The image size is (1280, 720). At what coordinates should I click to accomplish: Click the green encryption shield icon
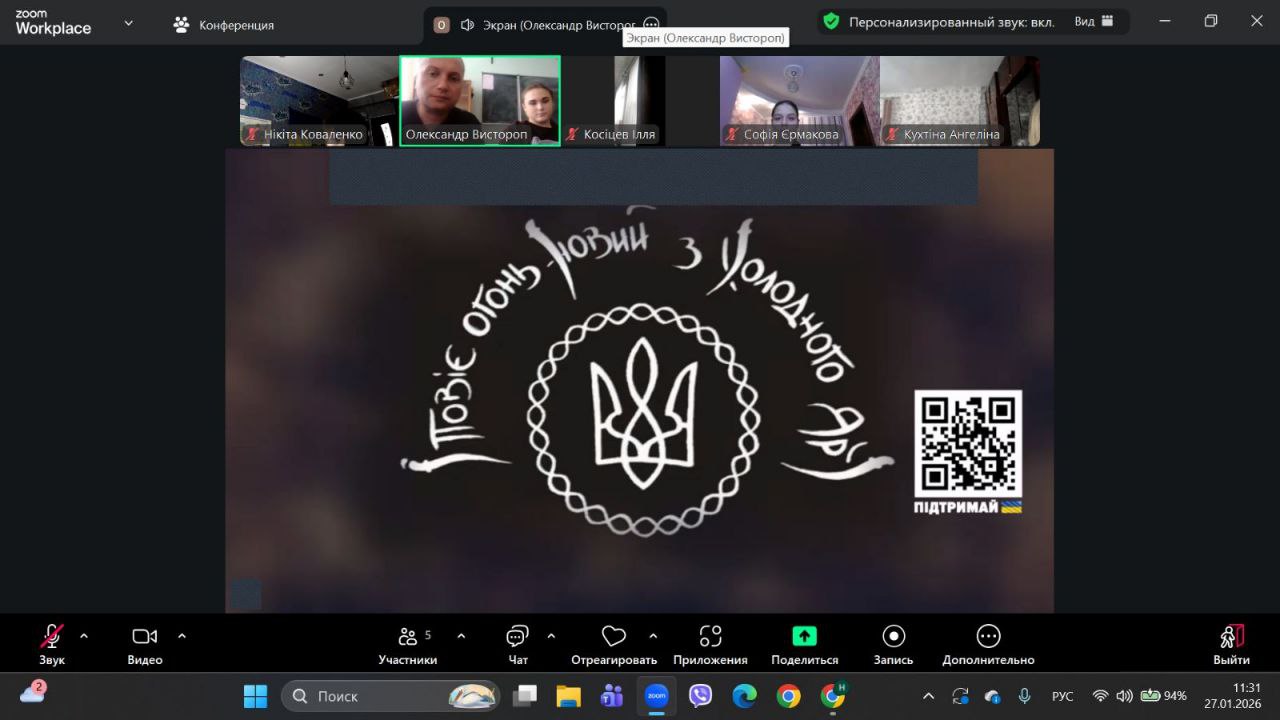coord(831,22)
